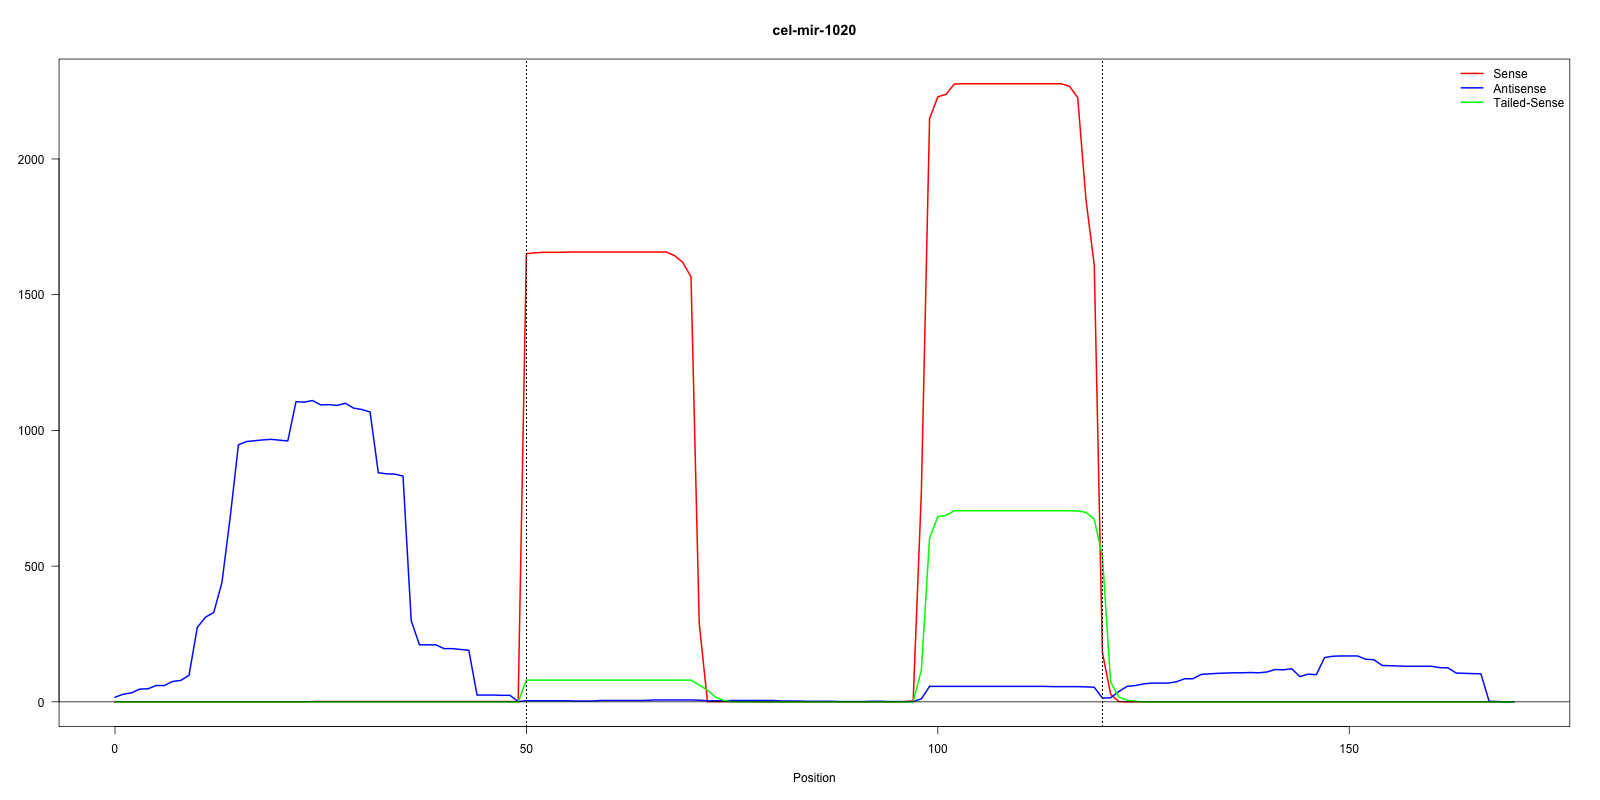
Task: Click the plot title cel-mir-1020
Action: 813,30
